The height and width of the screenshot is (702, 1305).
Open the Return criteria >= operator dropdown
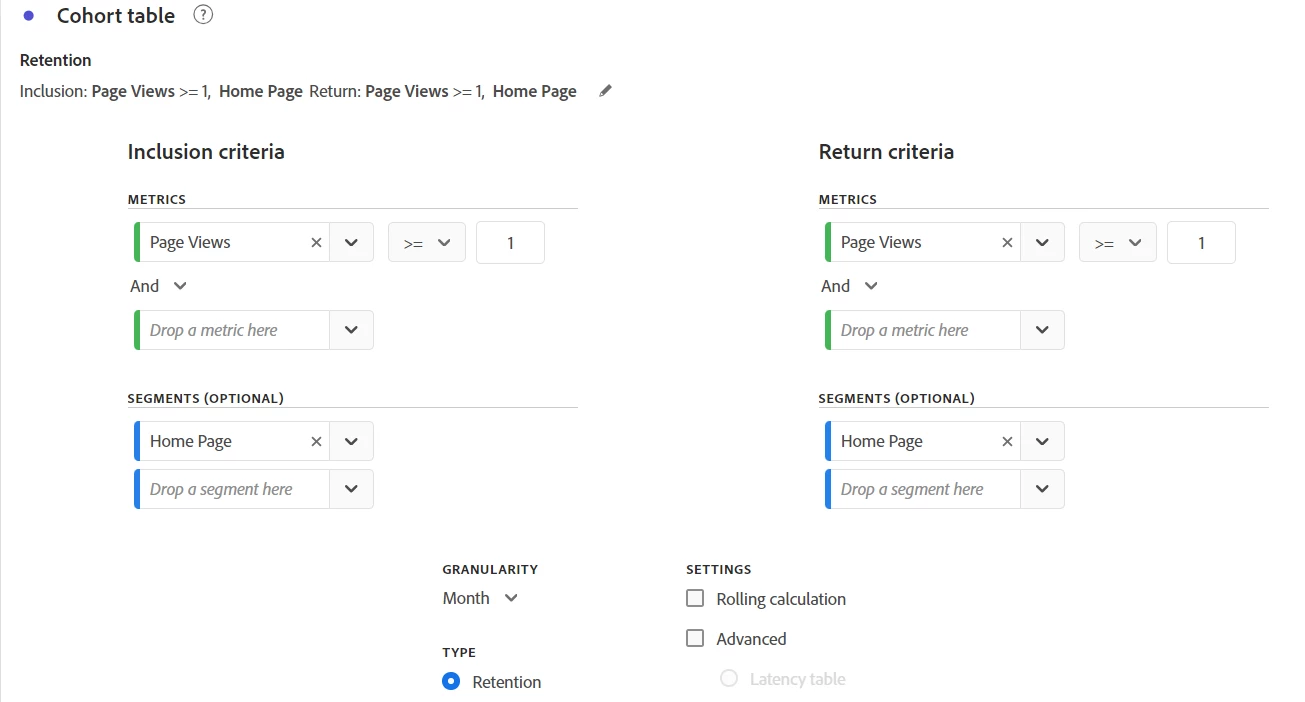click(x=1117, y=243)
